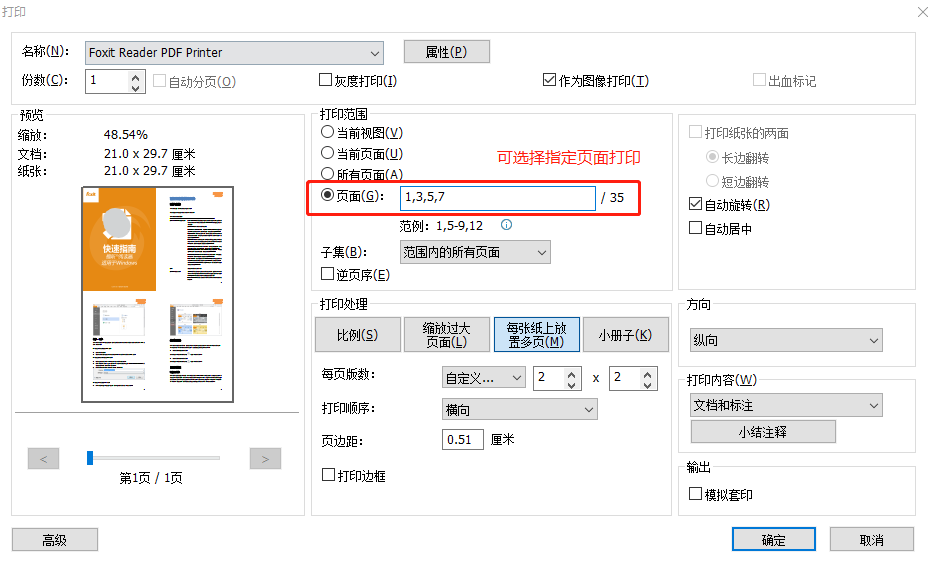Select all pages radio button
Image resolution: width=935 pixels, height=570 pixels.
point(327,174)
